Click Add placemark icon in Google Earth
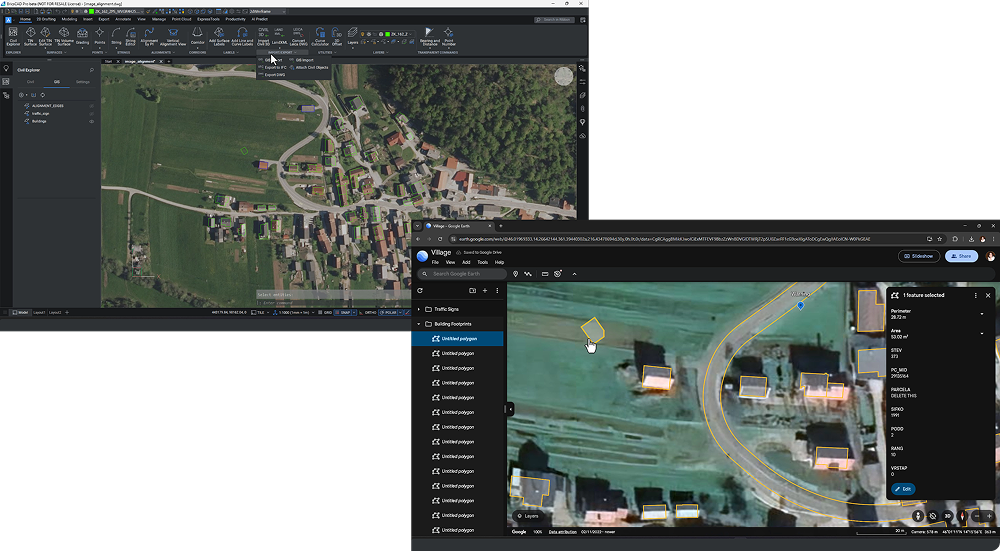The image size is (1000, 551). pos(515,274)
